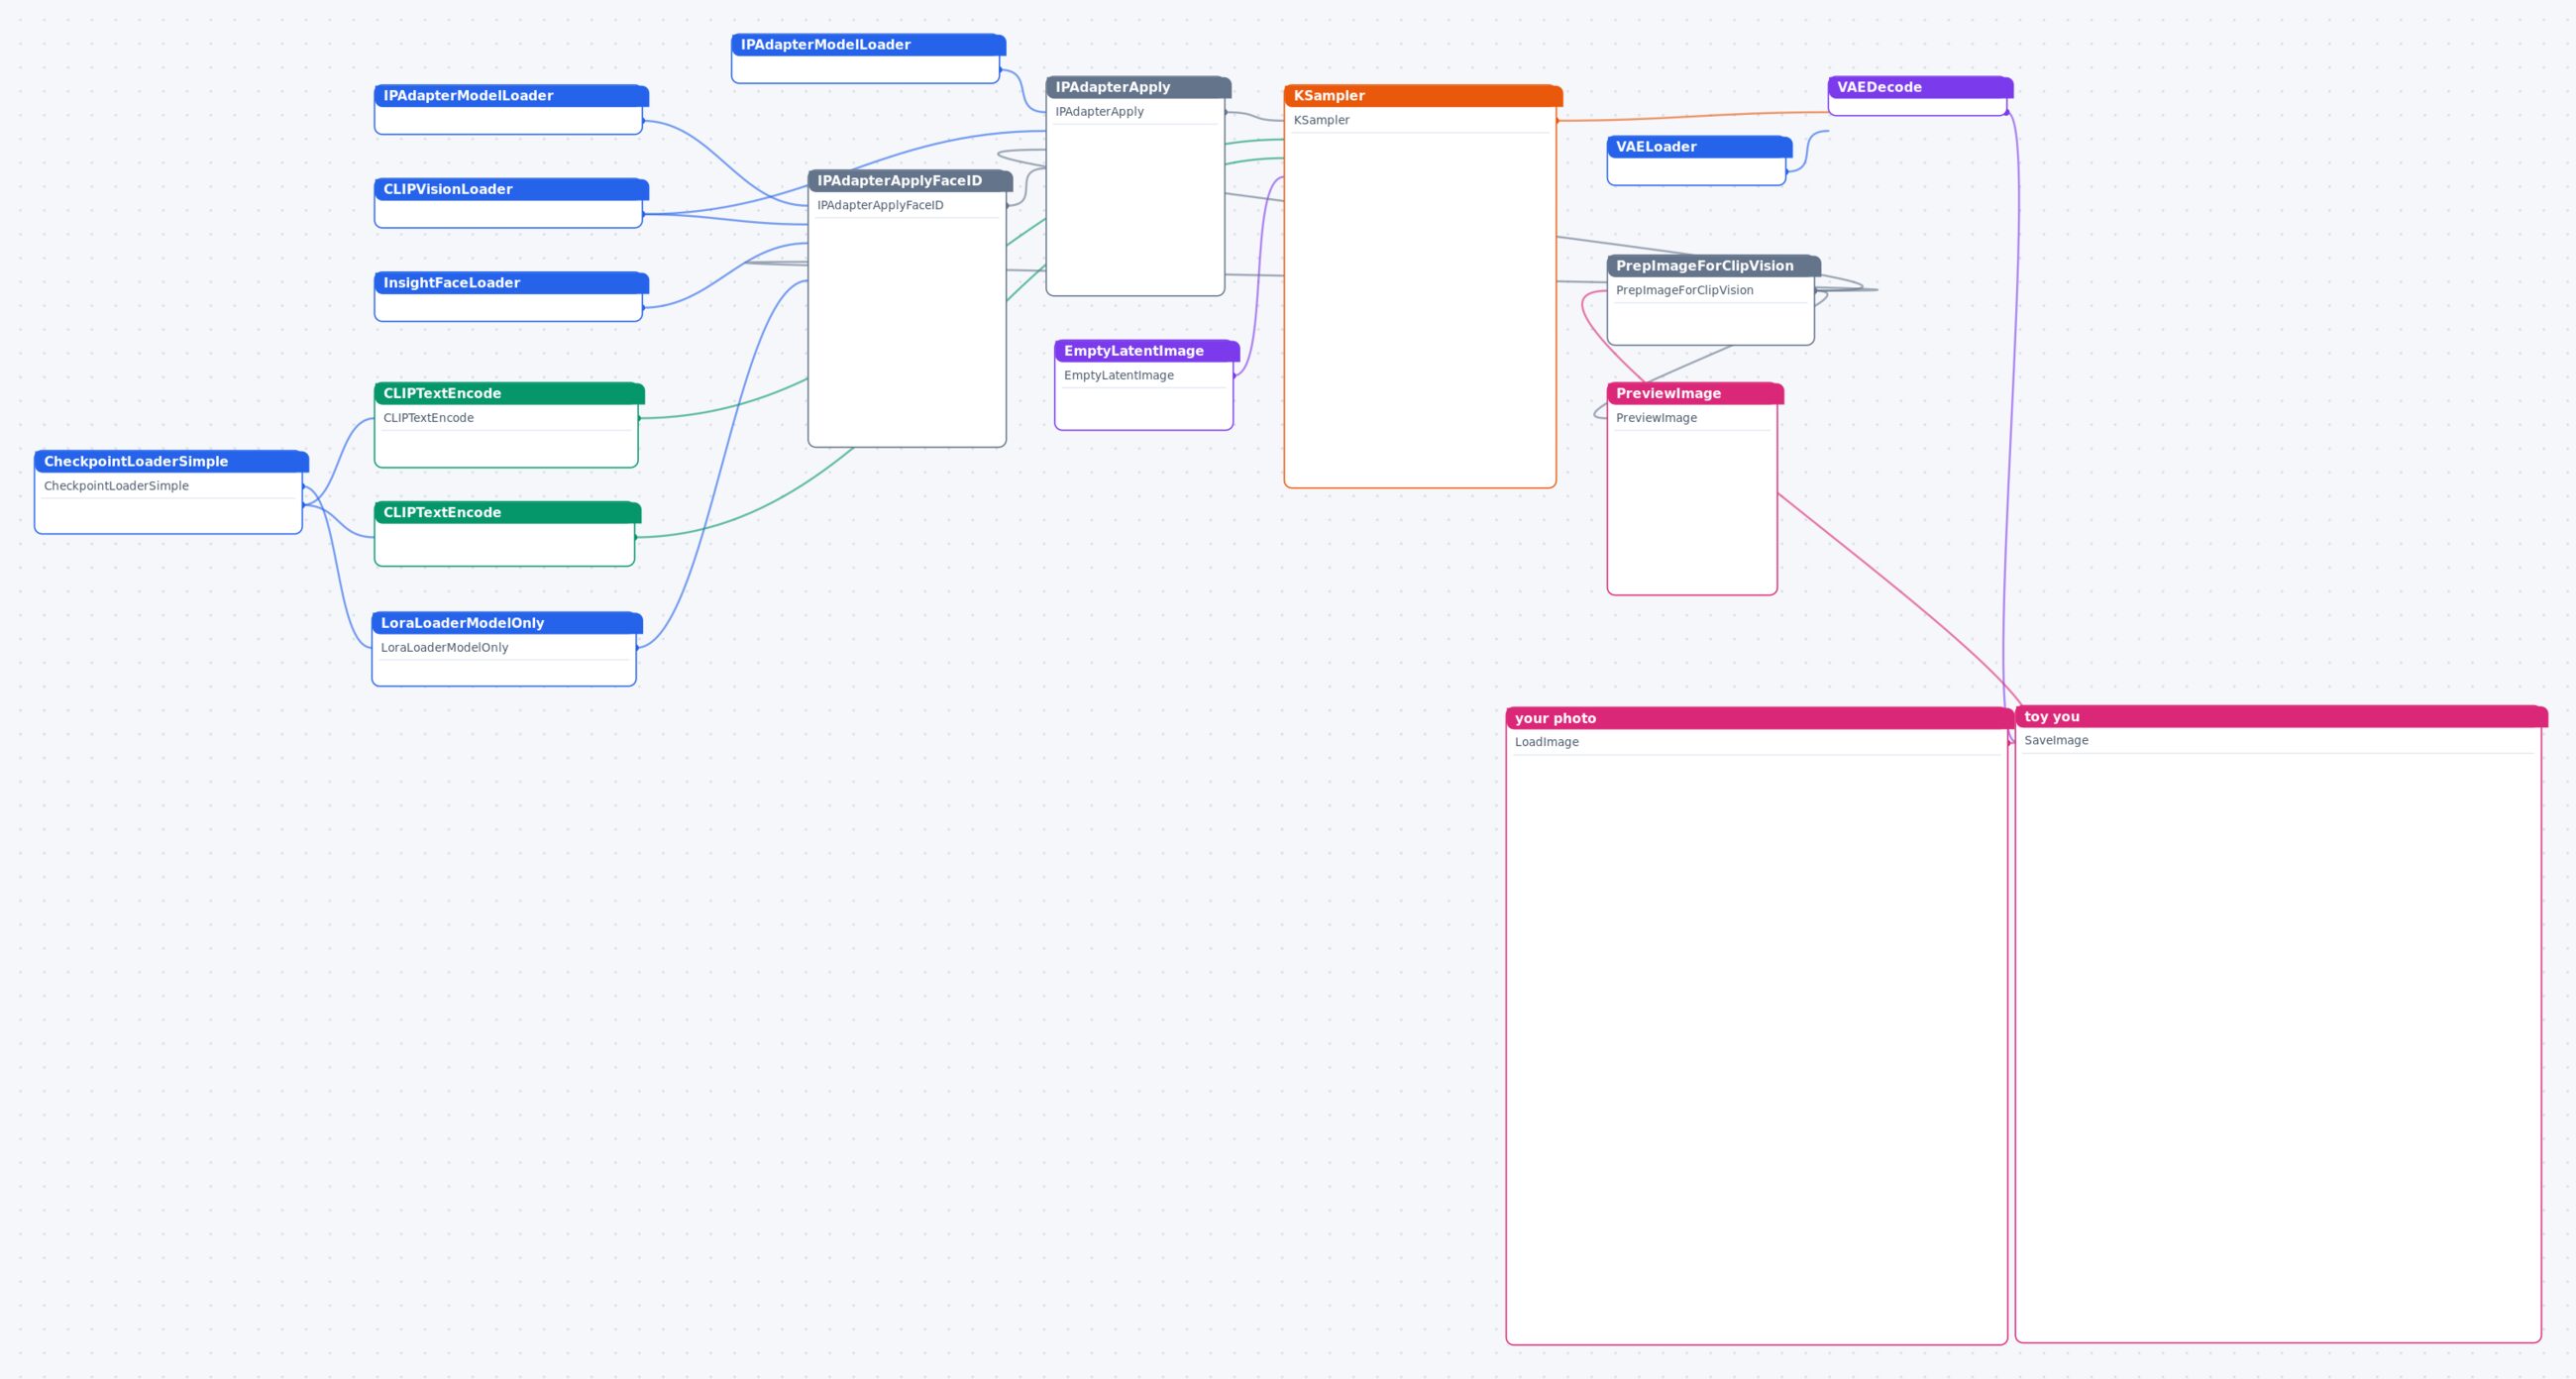Click the KSampler subtitle text inside node
This screenshot has height=1379, width=2576.
click(x=1321, y=120)
